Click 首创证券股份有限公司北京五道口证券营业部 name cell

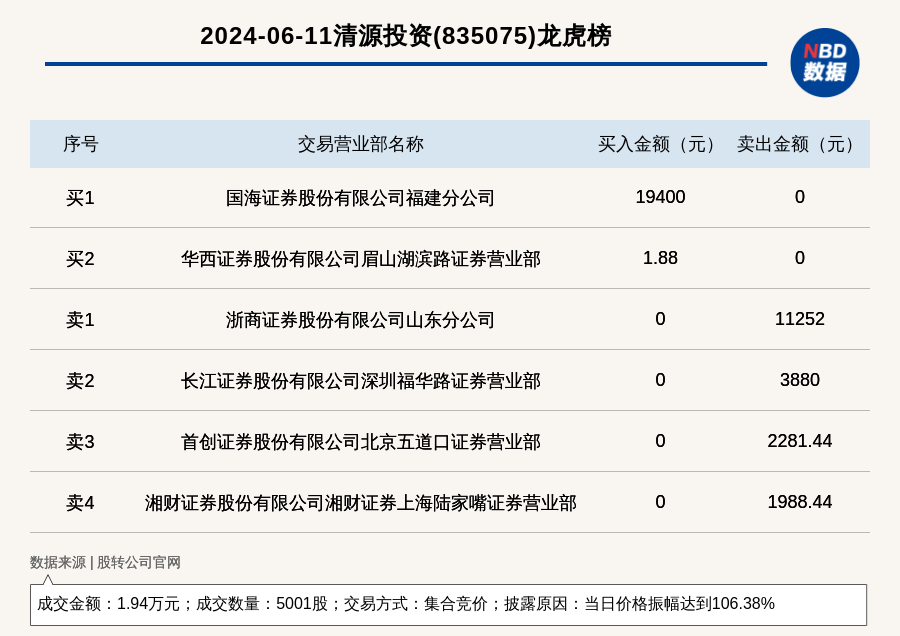pyautogui.click(x=360, y=442)
